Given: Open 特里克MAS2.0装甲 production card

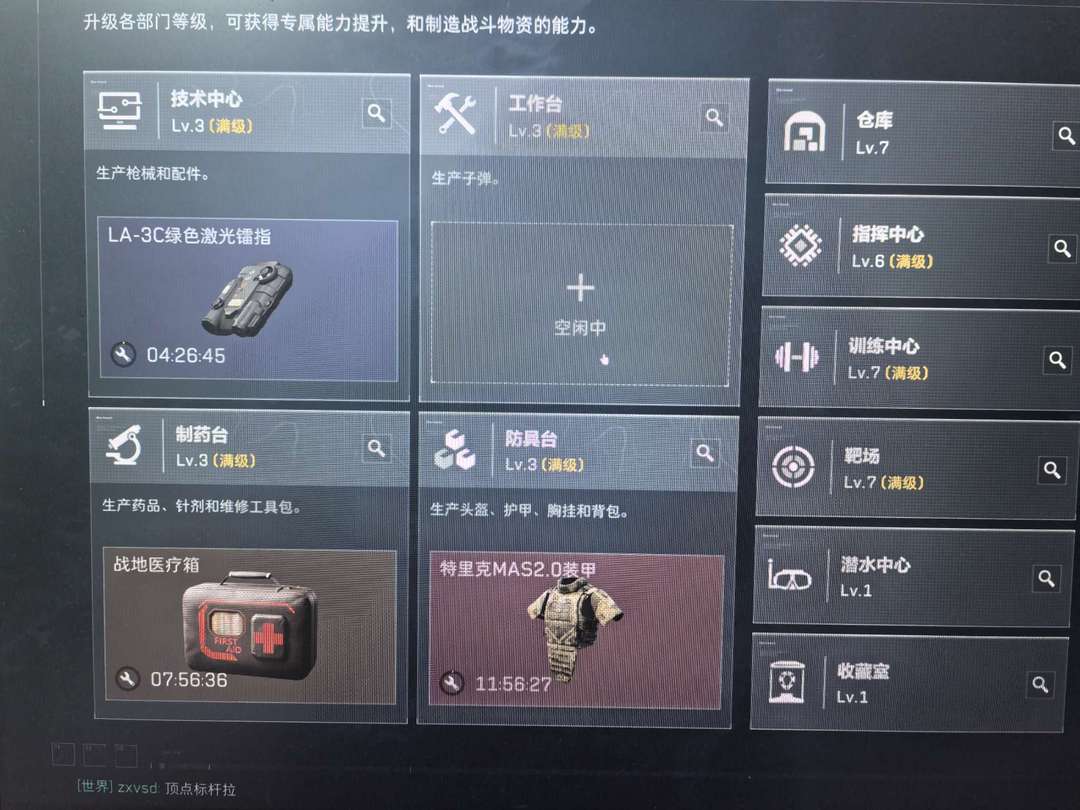Looking at the screenshot, I should pyautogui.click(x=576, y=630).
